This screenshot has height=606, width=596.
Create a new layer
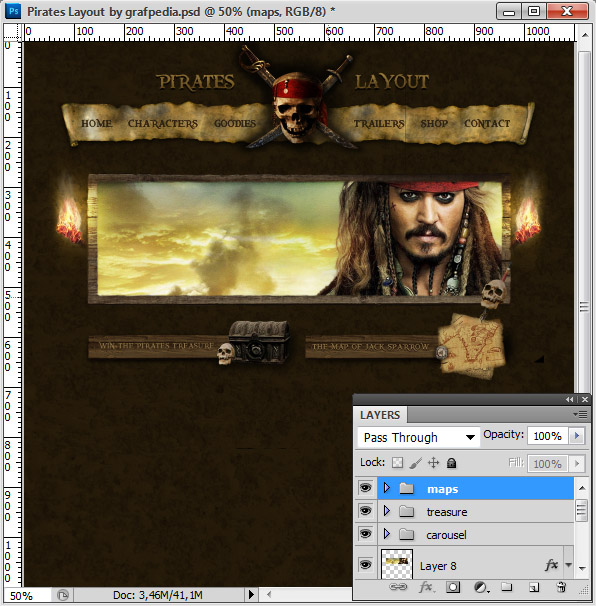click(x=534, y=588)
